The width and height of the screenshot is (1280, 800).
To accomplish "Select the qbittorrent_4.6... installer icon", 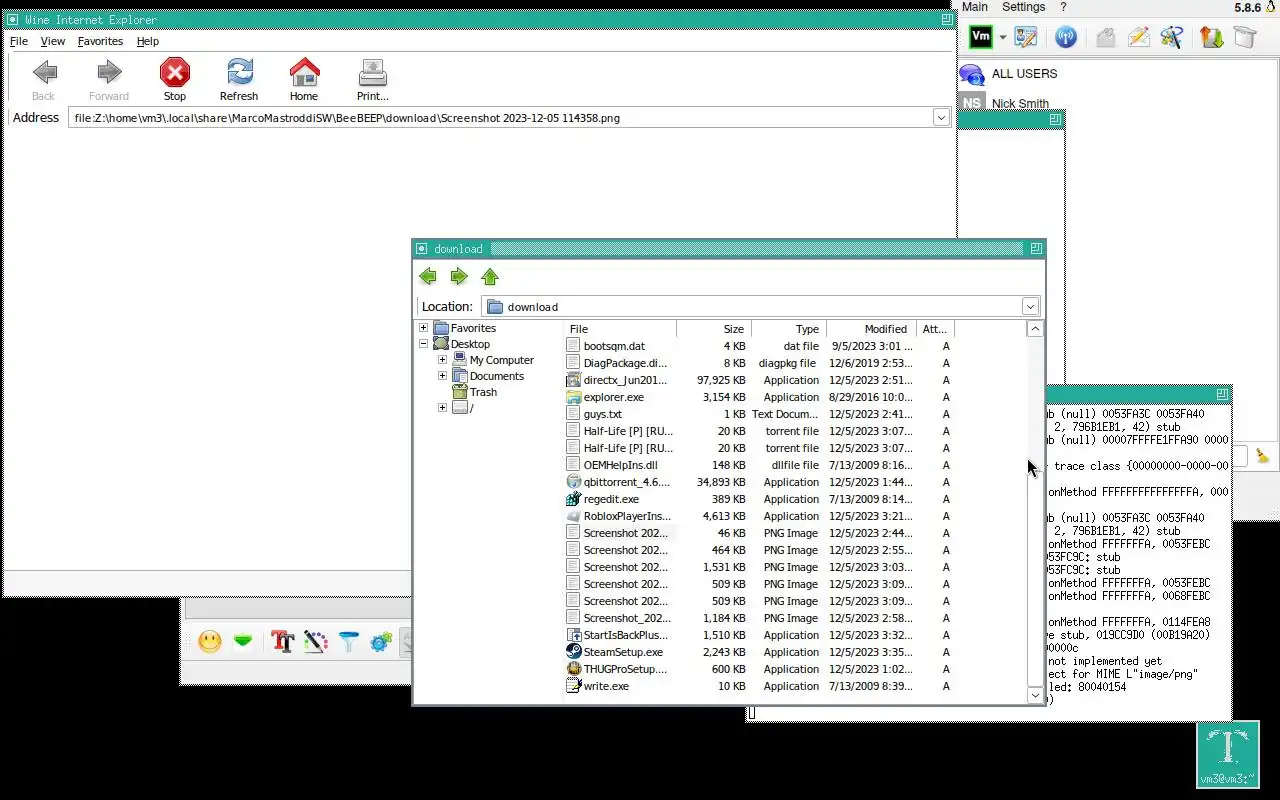I will (x=573, y=482).
